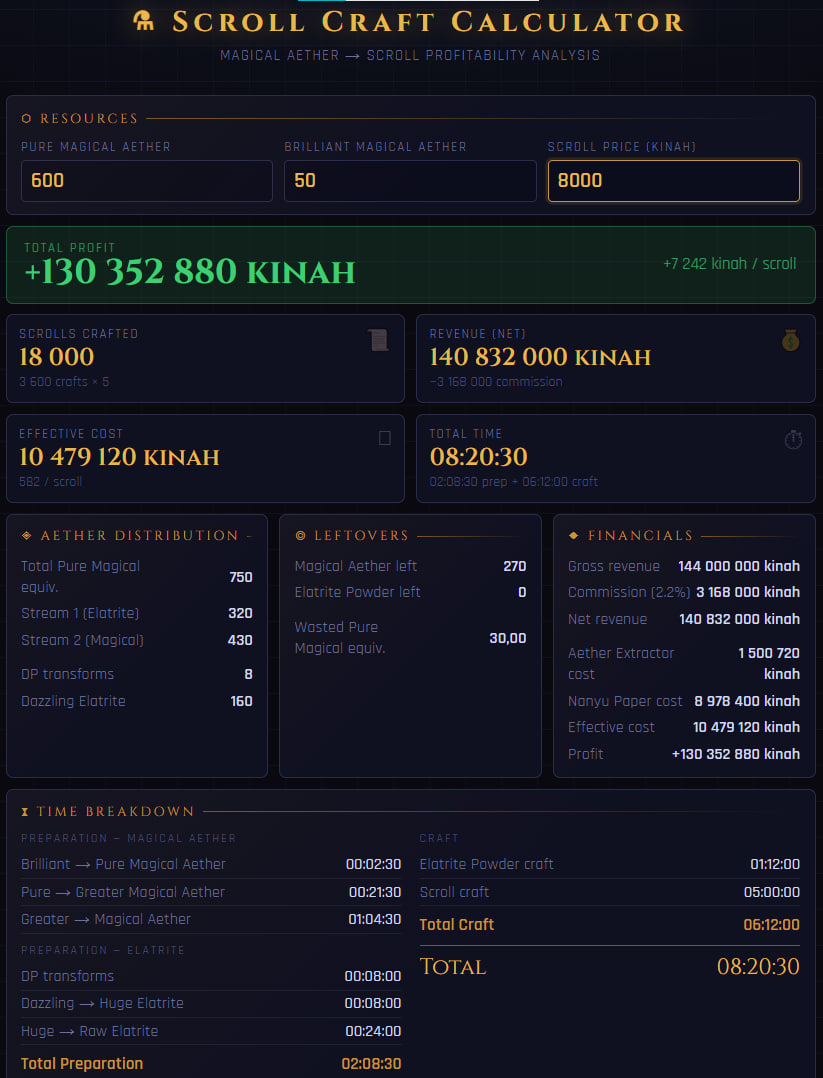Image resolution: width=823 pixels, height=1078 pixels.
Task: Click the Greater → Magical Aether row
Action: 211,919
